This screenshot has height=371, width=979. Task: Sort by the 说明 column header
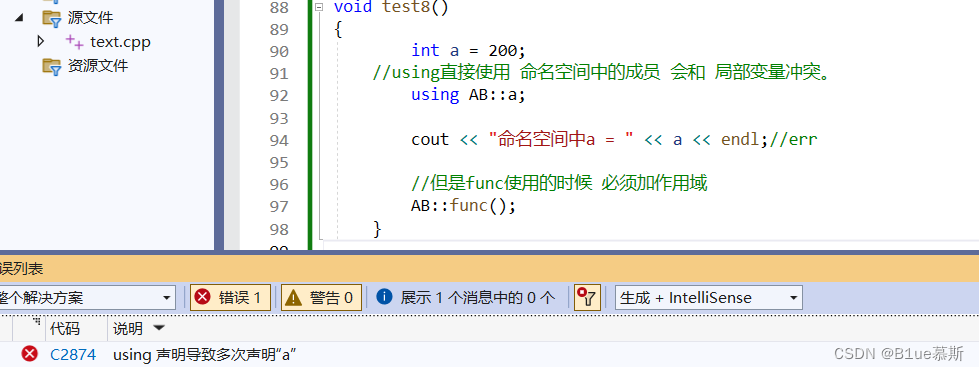(128, 329)
